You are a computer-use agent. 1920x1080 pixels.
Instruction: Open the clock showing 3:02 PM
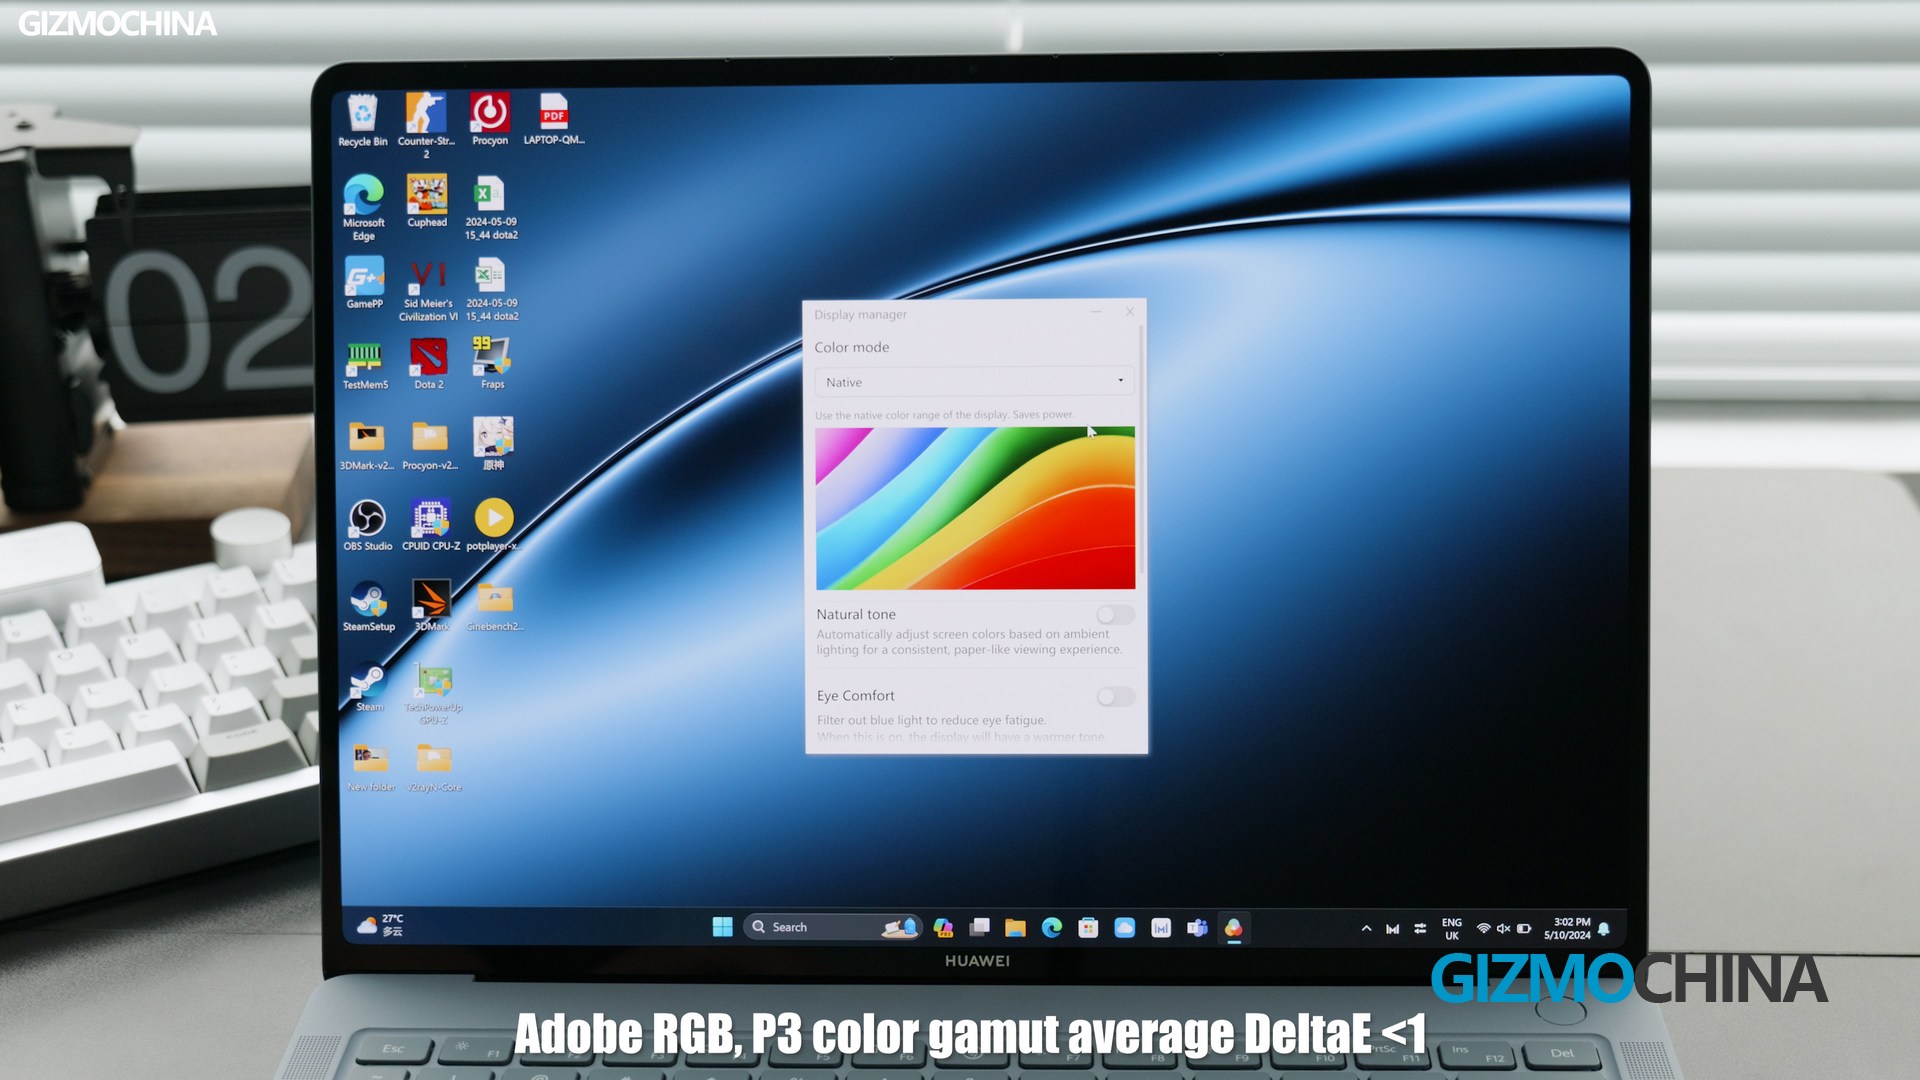click(1567, 929)
